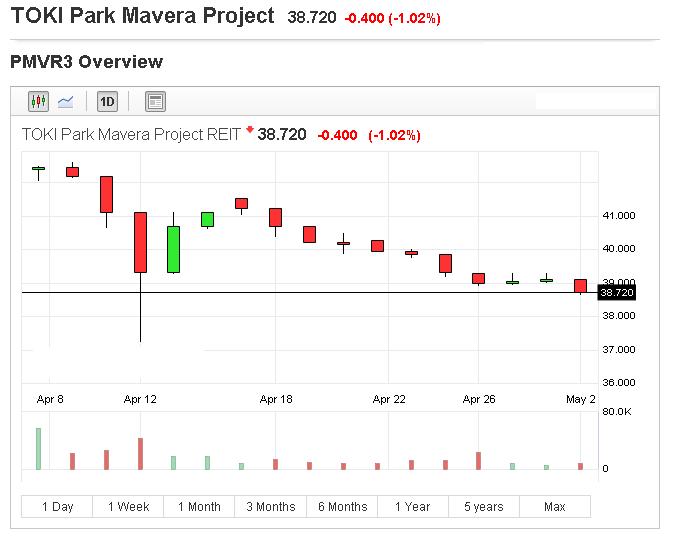
Task: Switch to the line chart icon
Action: tap(66, 102)
